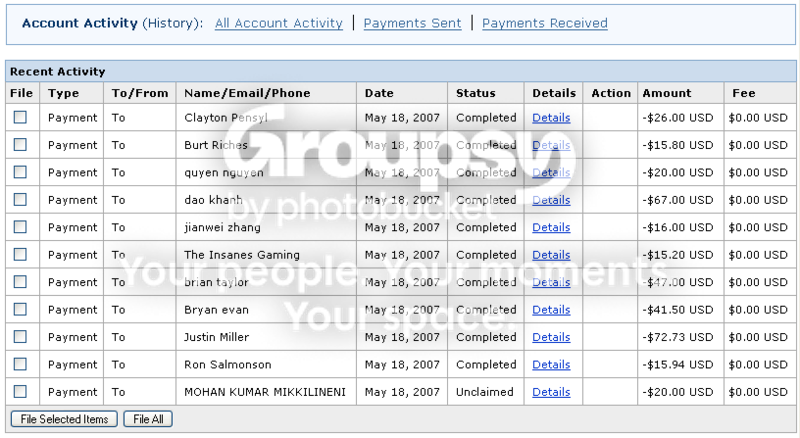
Task: Click the -$15.94 USD amount
Action: point(678,364)
